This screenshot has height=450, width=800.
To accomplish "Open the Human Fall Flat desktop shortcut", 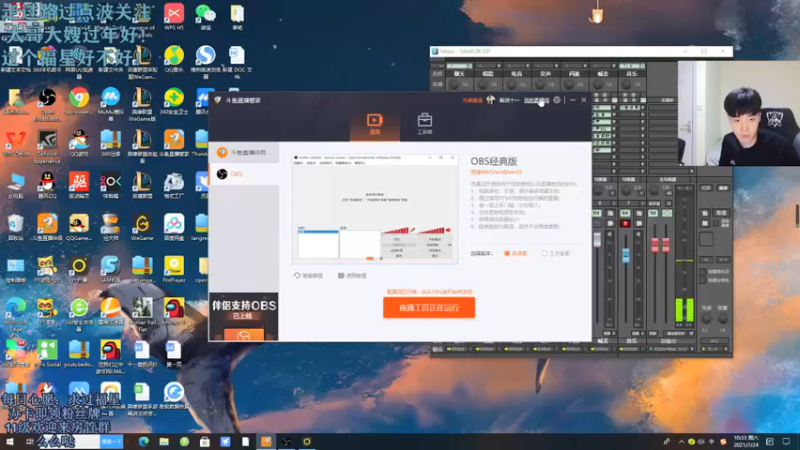I will coord(142,315).
